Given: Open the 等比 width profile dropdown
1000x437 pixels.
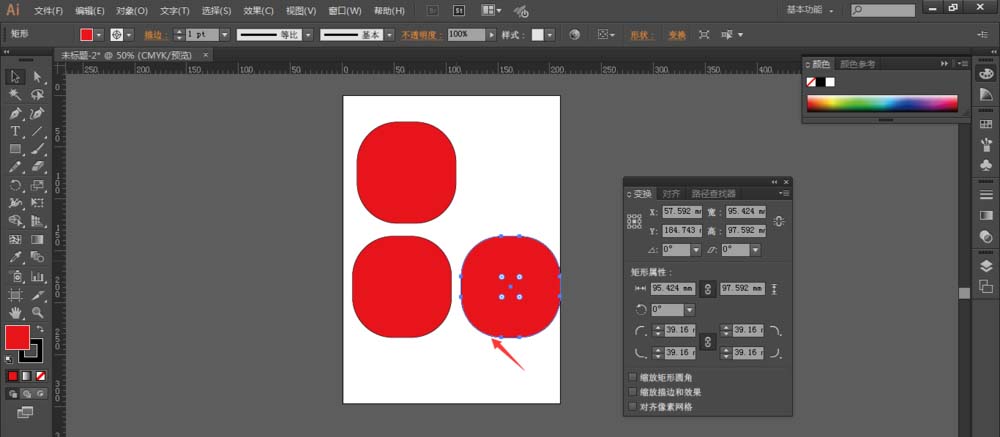Looking at the screenshot, I should tap(308, 34).
